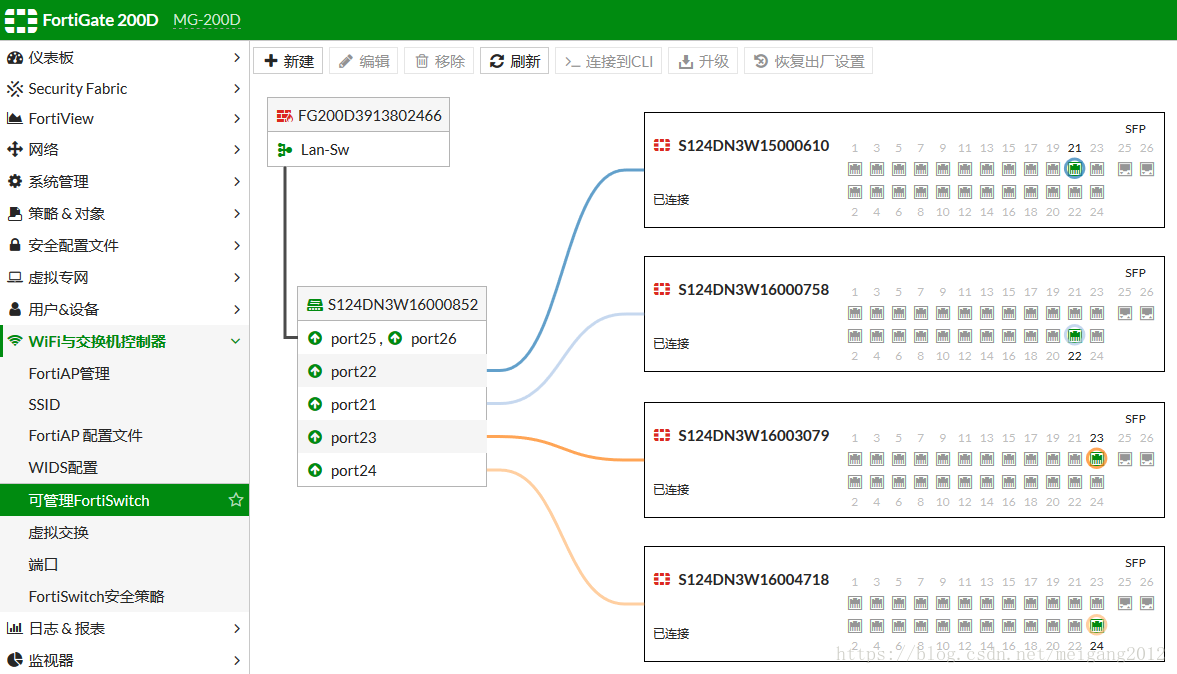Click the 网络 cross-arrows icon

(x=14, y=149)
